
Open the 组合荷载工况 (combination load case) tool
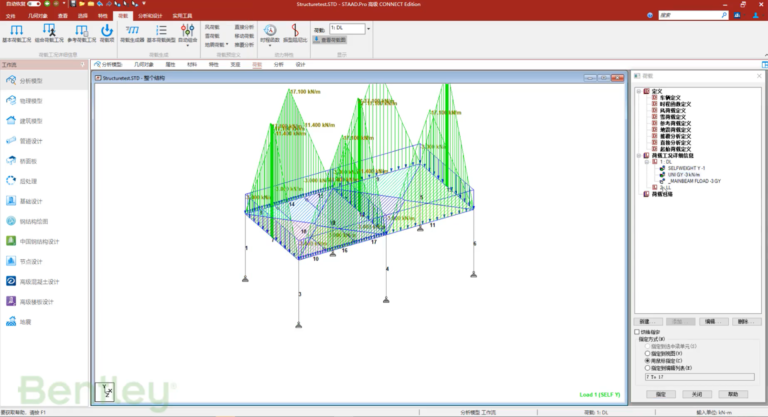(x=49, y=33)
